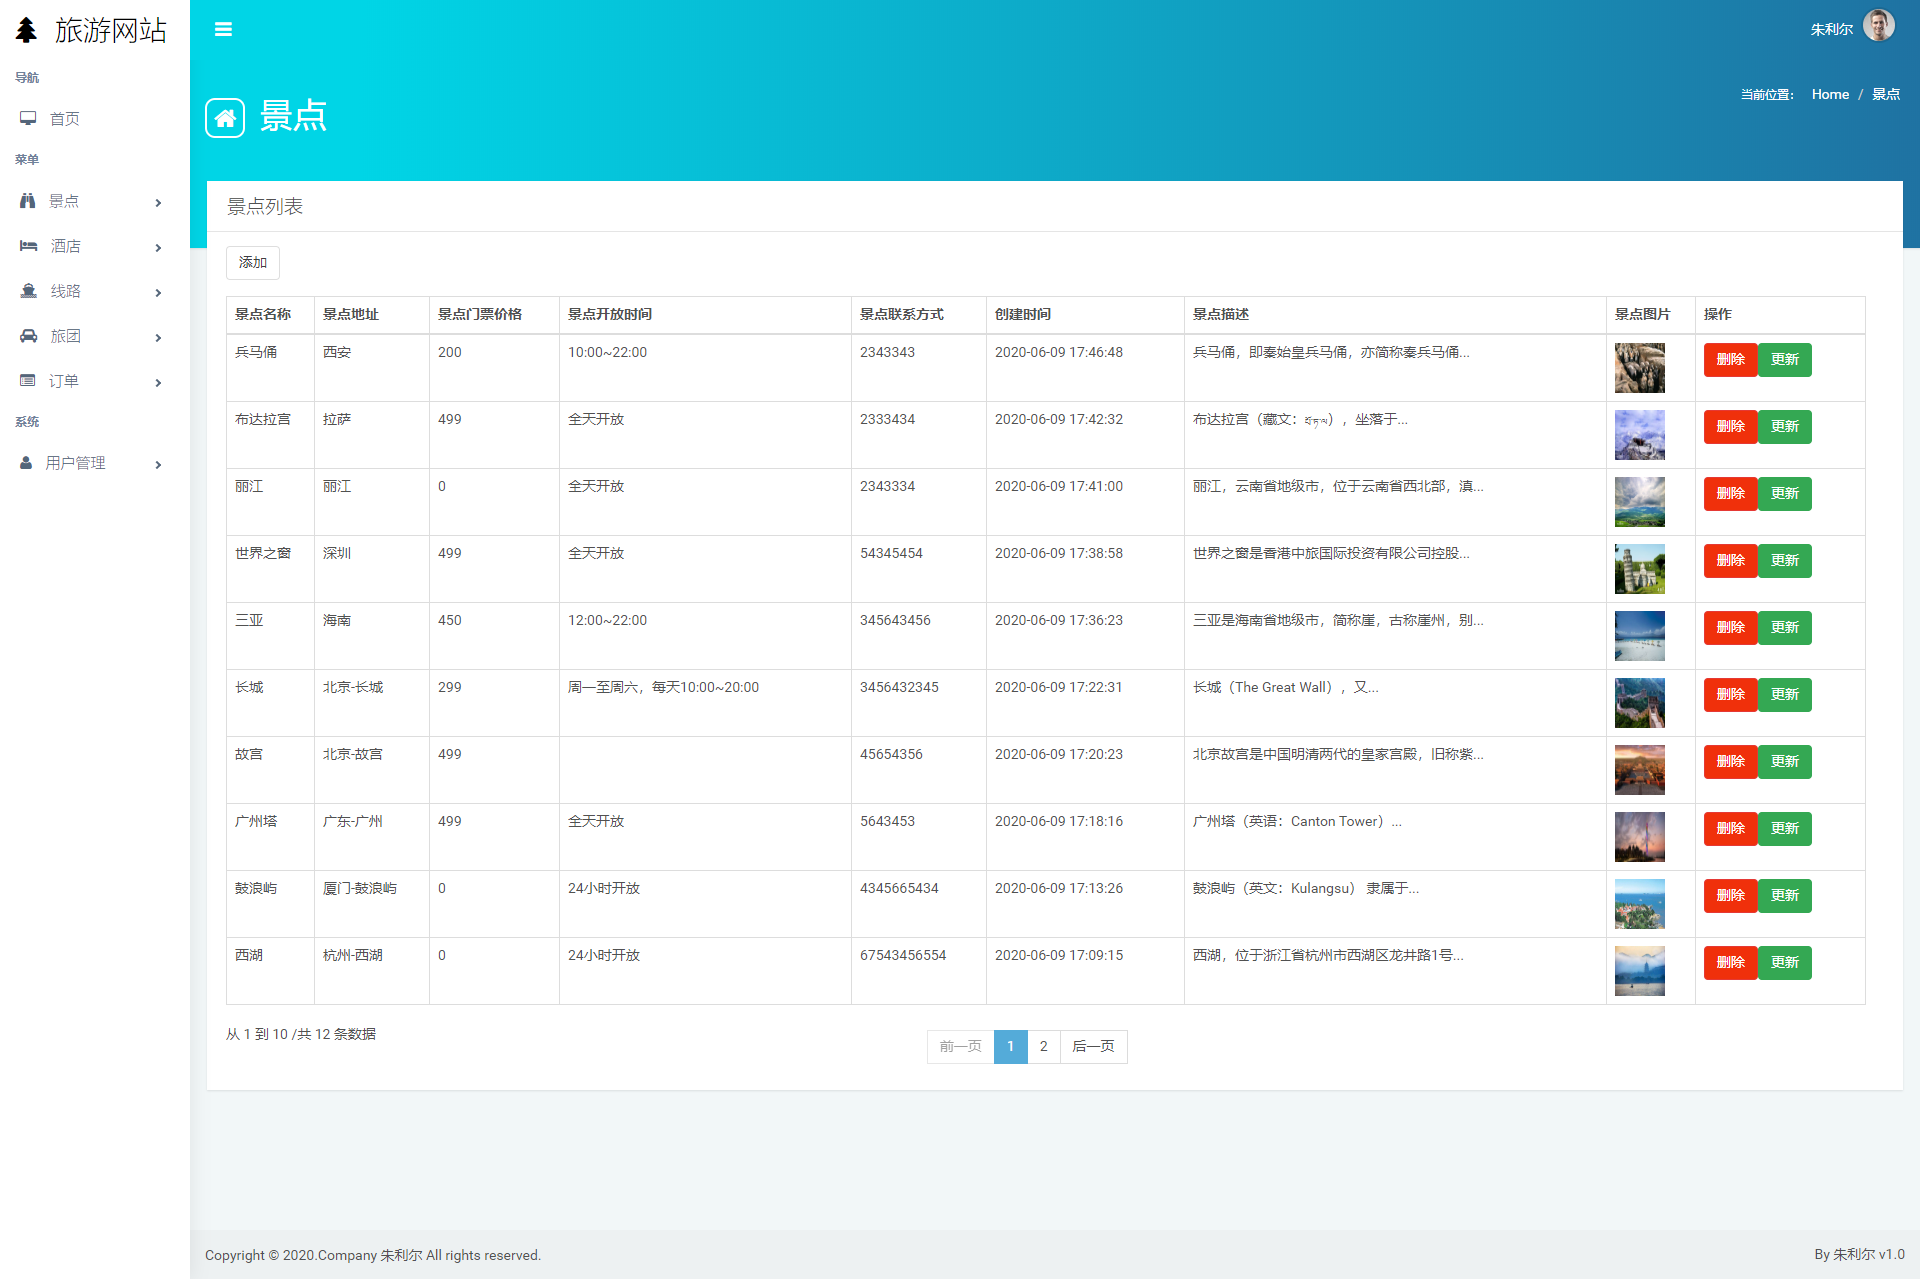
Task: Click the 长城 scenic spot thumbnail image
Action: pyautogui.click(x=1639, y=703)
